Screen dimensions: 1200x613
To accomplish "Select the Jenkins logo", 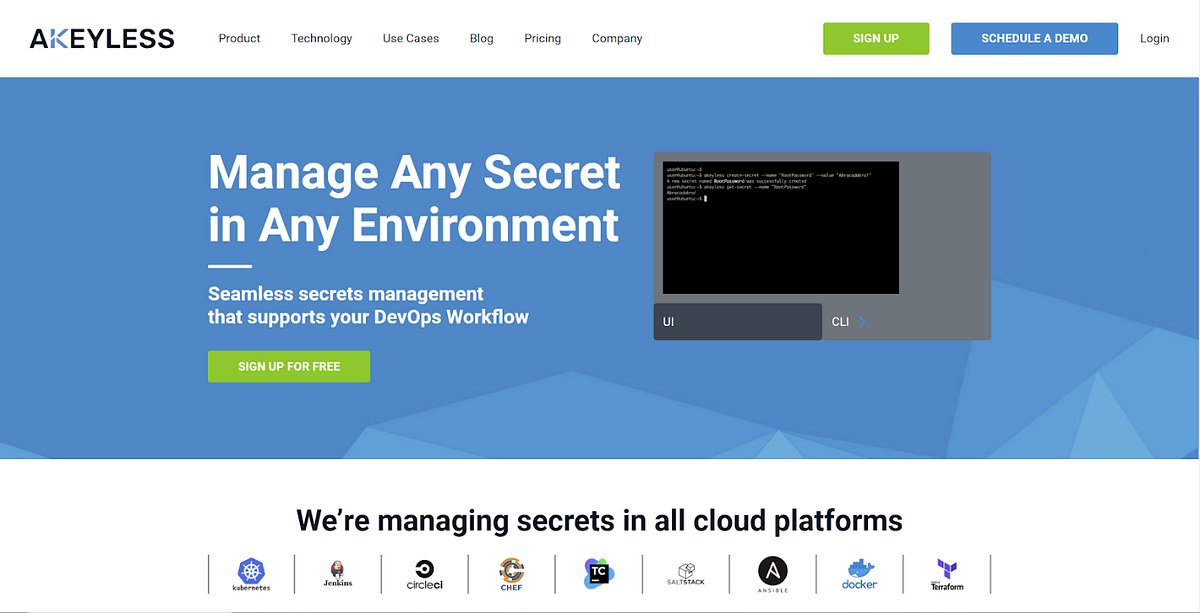I will click(338, 574).
